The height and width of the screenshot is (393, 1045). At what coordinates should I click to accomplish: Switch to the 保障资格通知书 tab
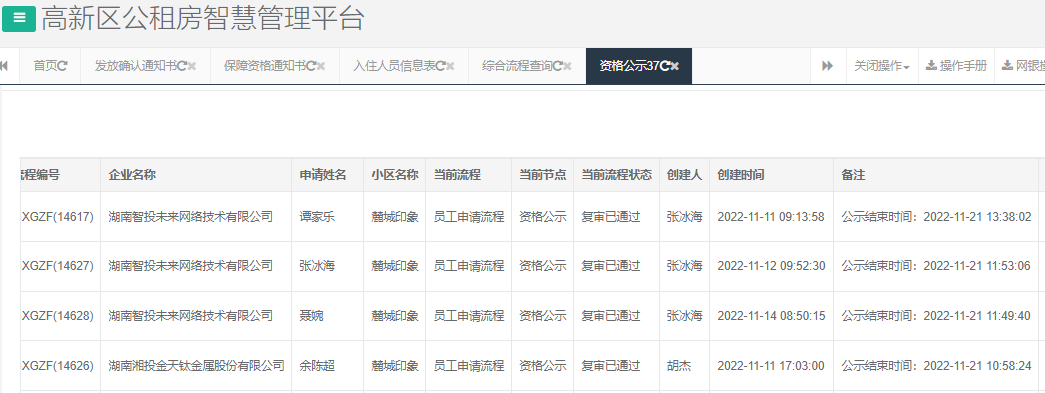point(265,66)
